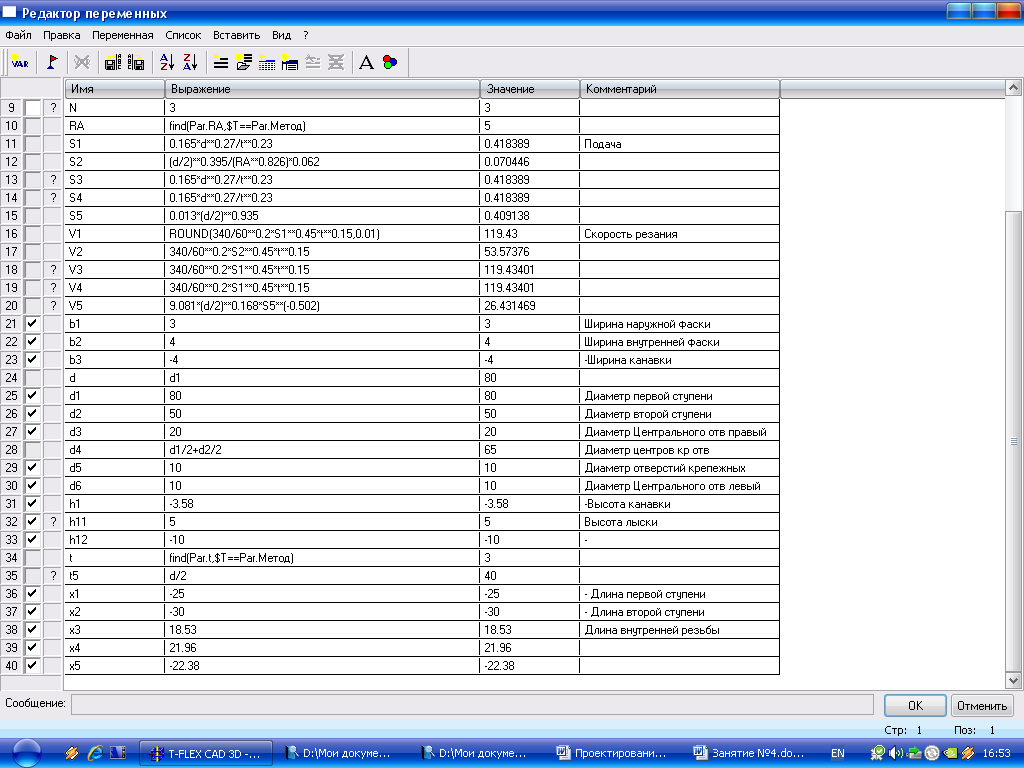The width and height of the screenshot is (1024, 768).
Task: Open Internet Explorer quick launch icon
Action: coord(95,753)
